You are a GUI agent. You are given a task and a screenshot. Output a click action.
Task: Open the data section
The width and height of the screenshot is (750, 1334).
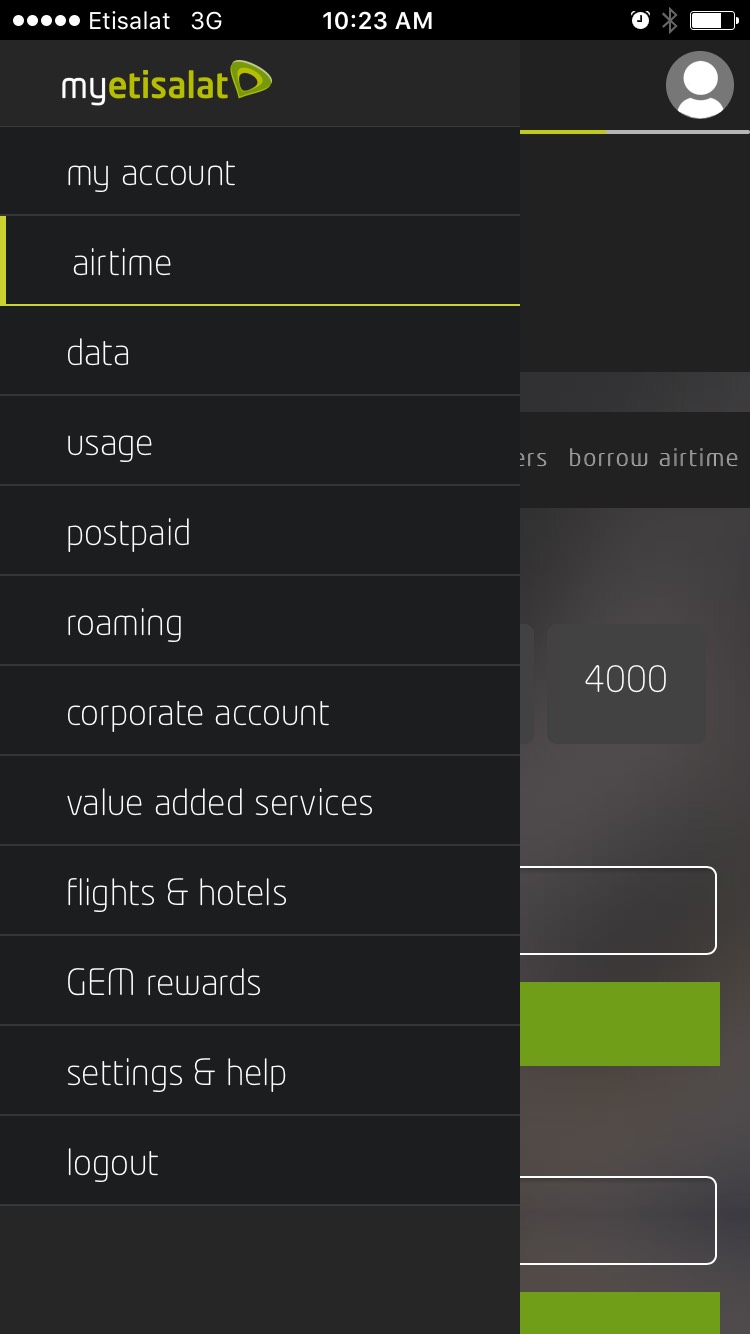pos(260,352)
